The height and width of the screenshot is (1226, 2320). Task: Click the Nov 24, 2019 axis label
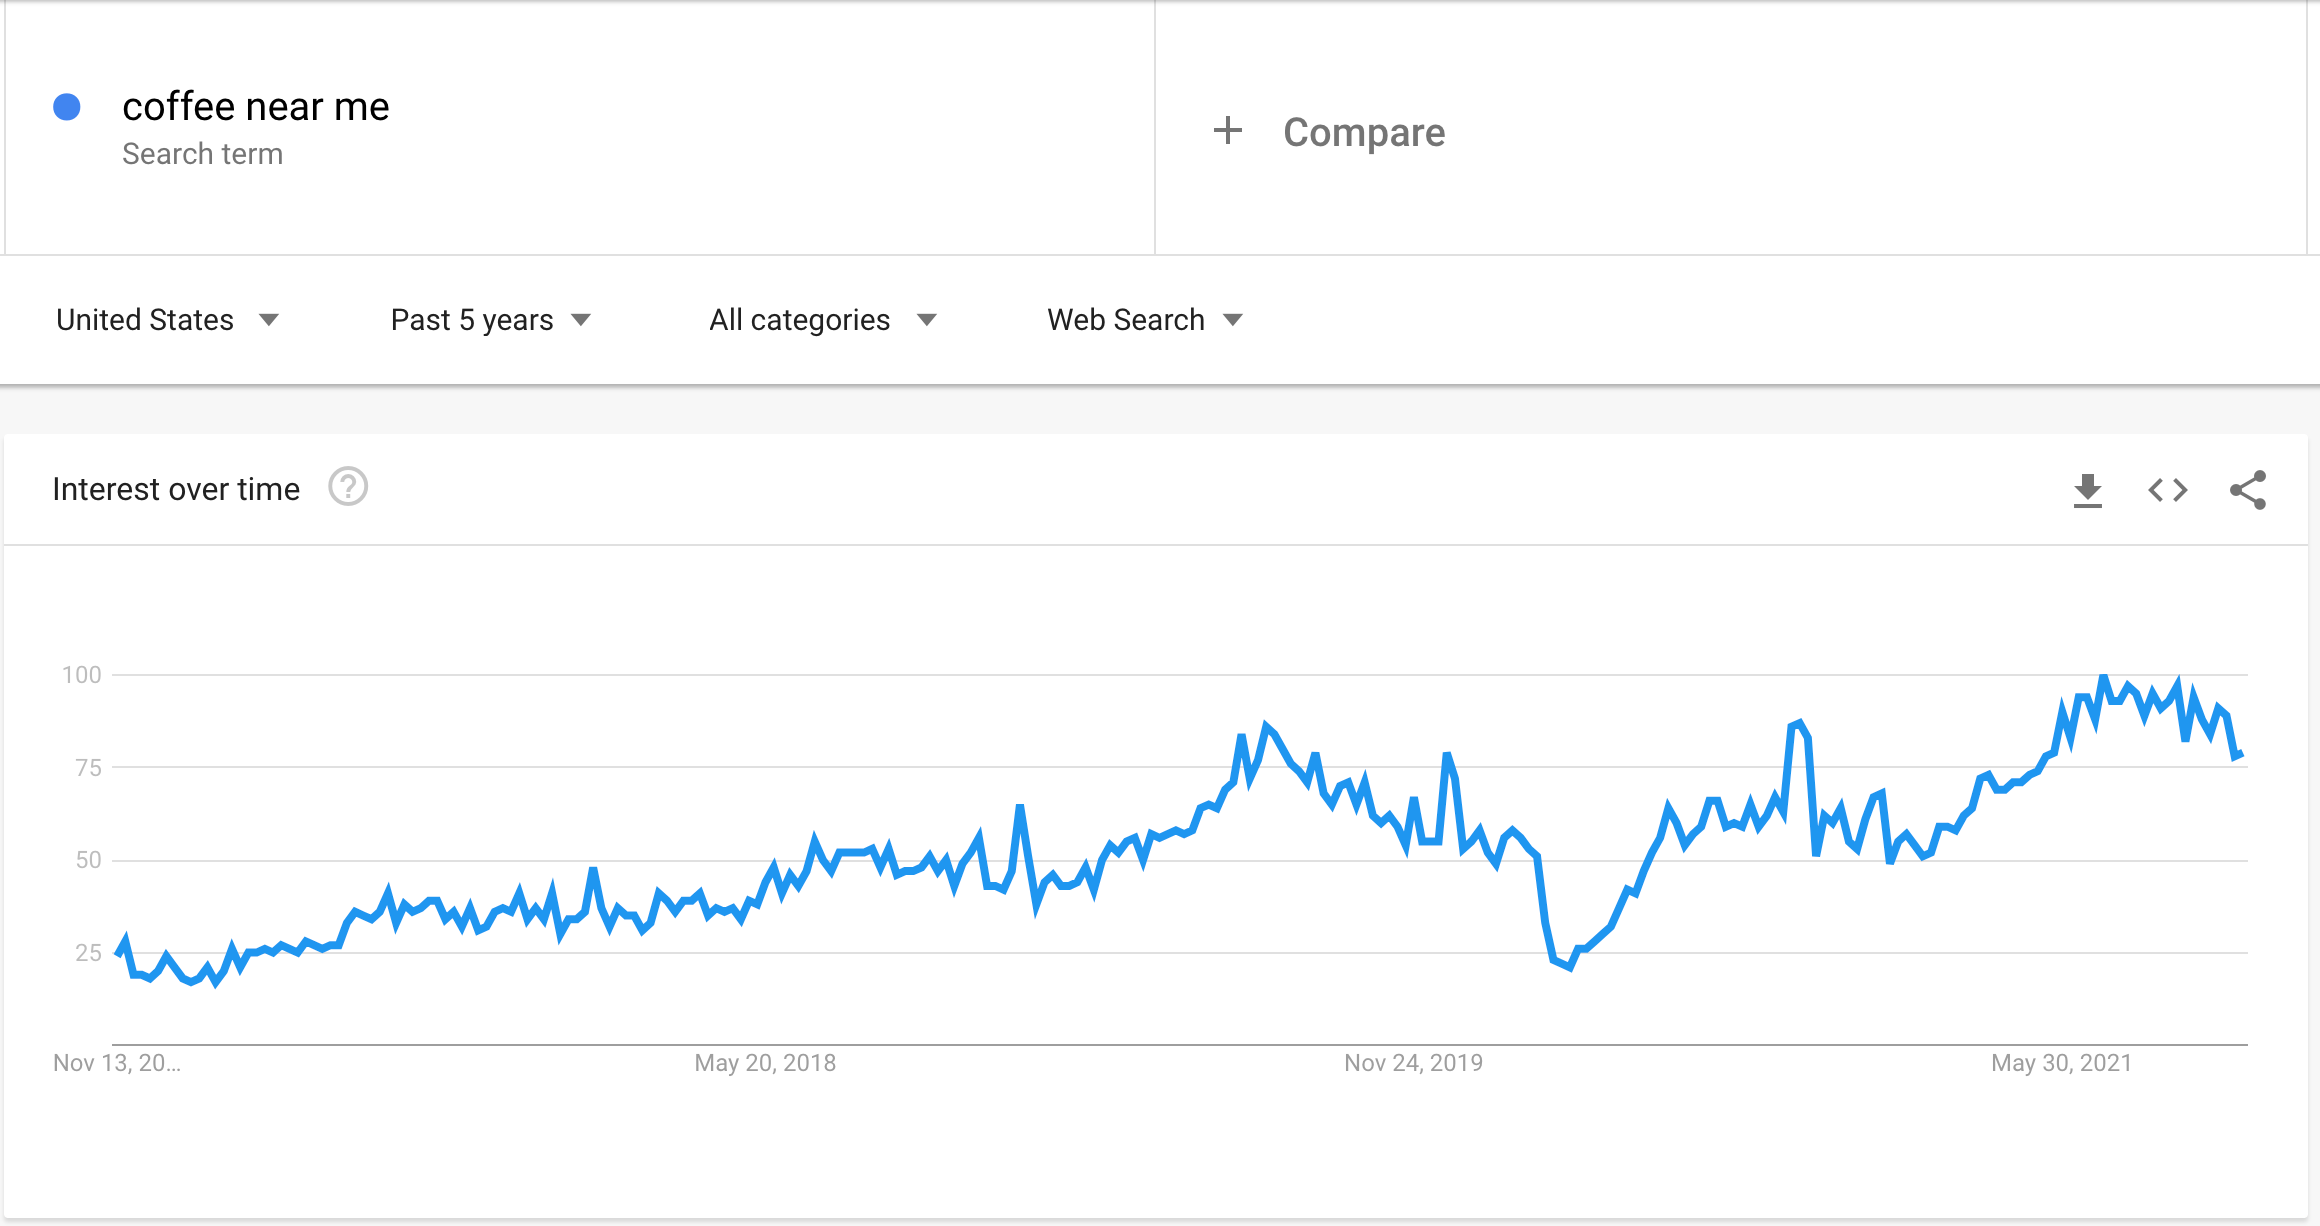pos(1413,1063)
